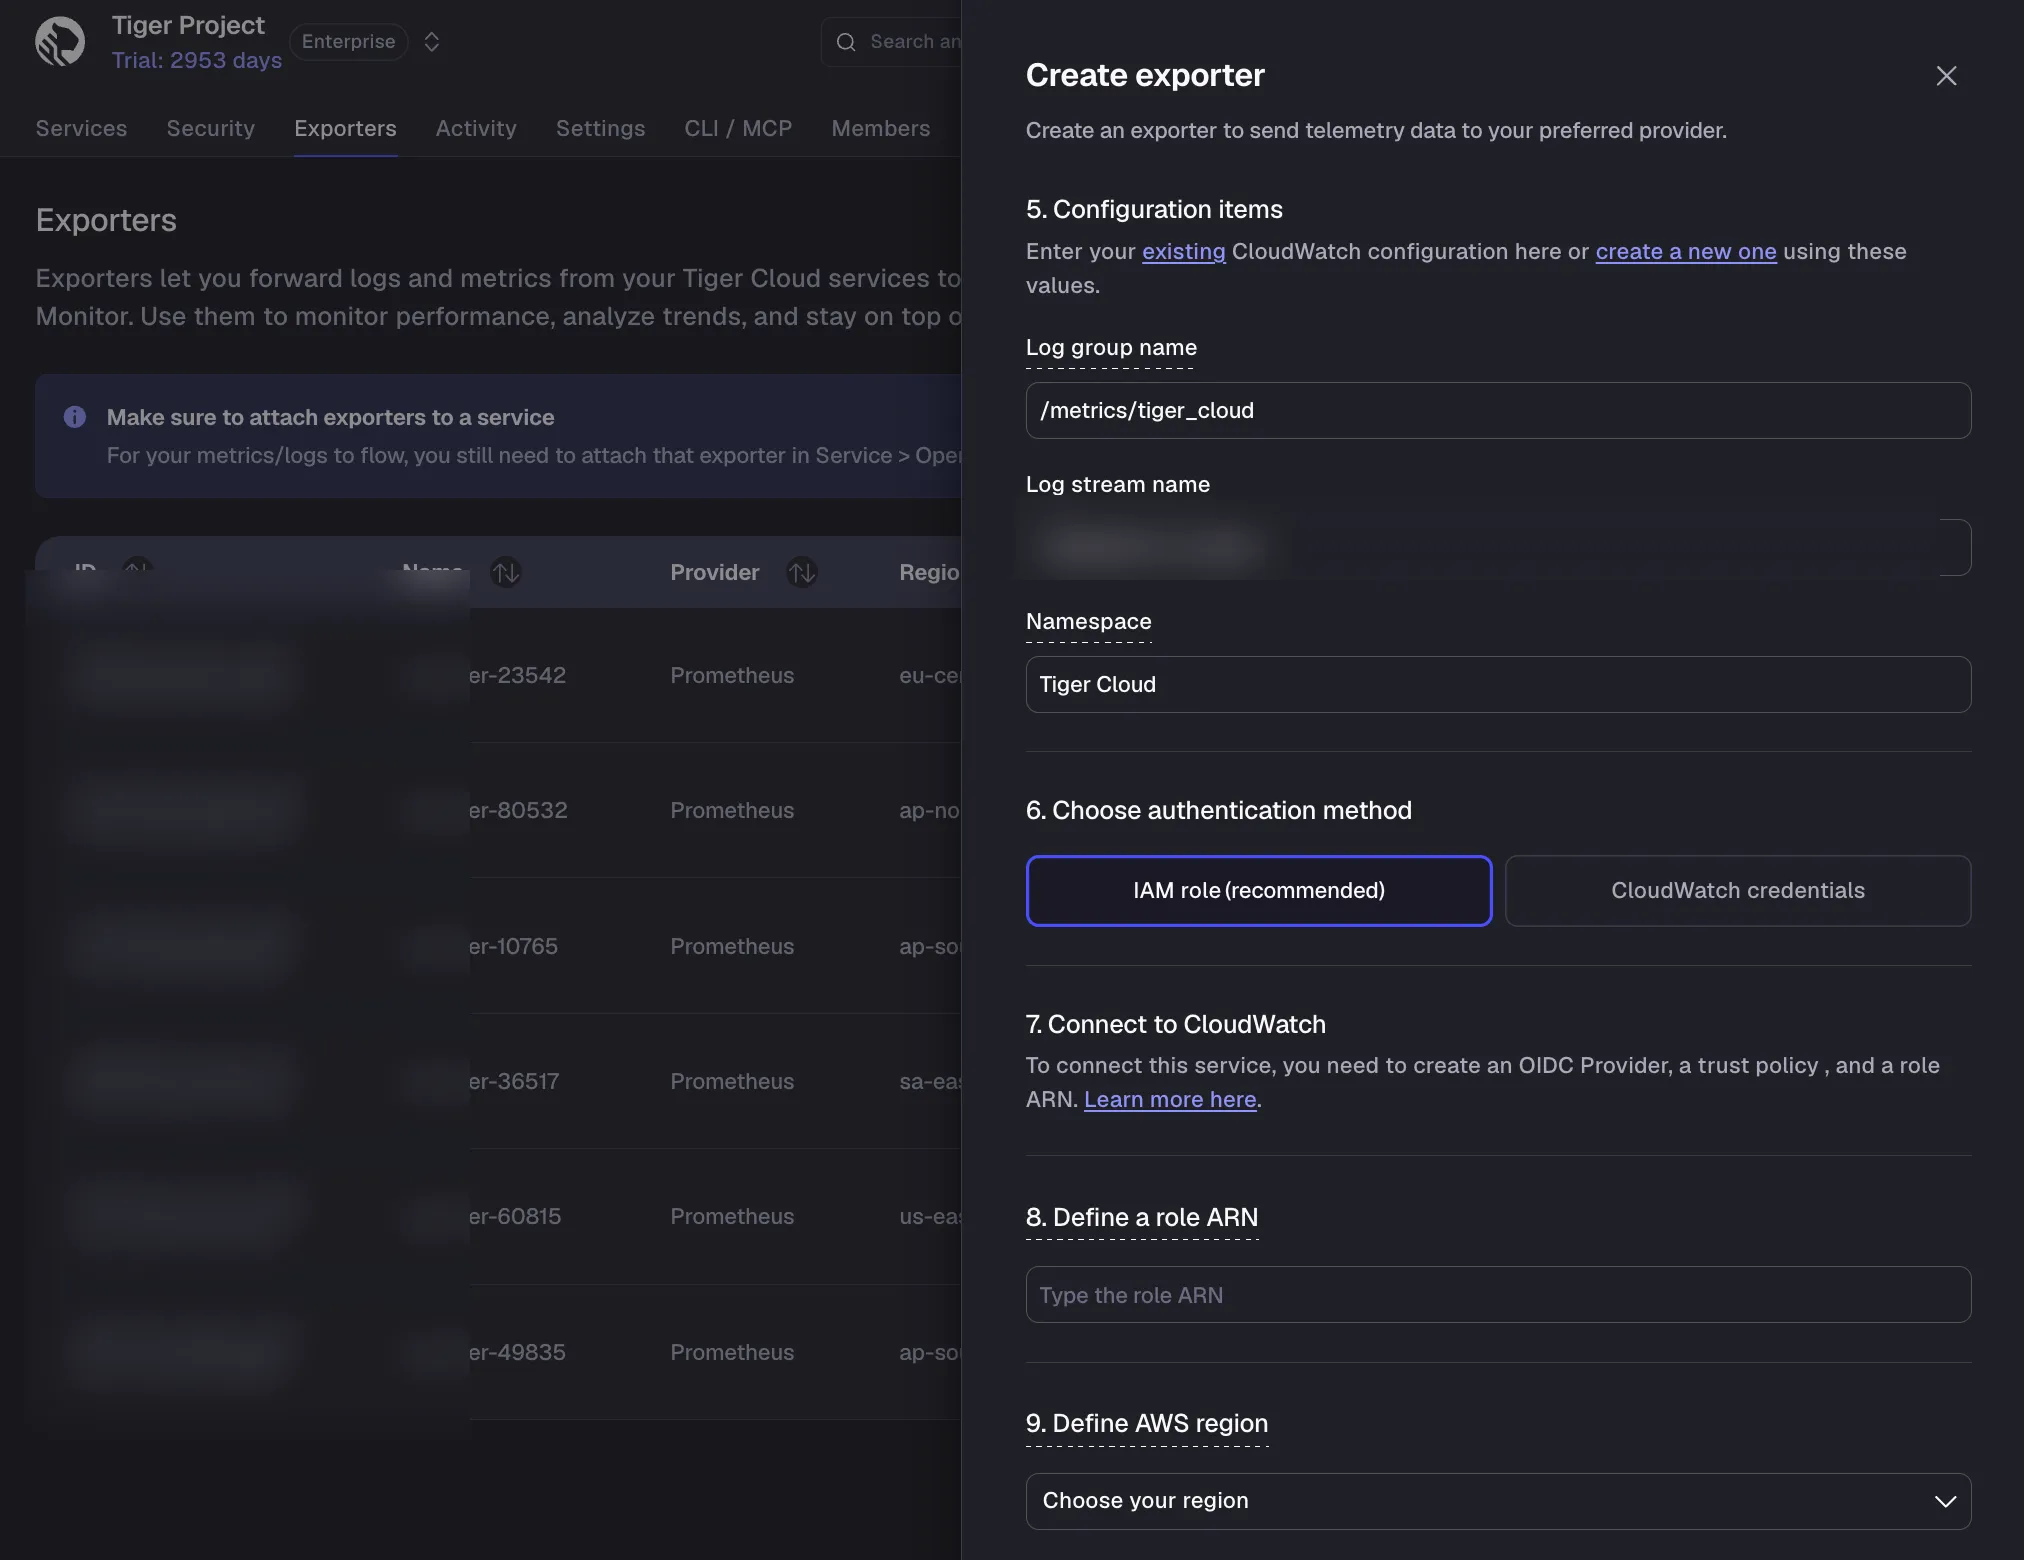Follow the 'existing' CloudWatch configuration link
2024x1560 pixels.
click(x=1183, y=252)
